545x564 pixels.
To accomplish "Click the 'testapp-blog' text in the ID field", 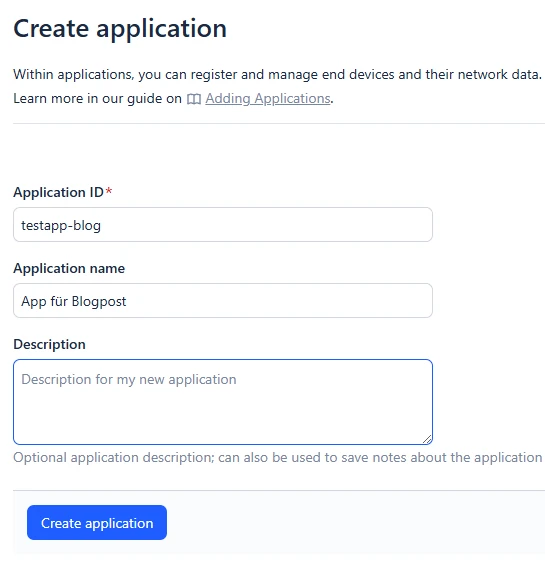I will tap(61, 226).
